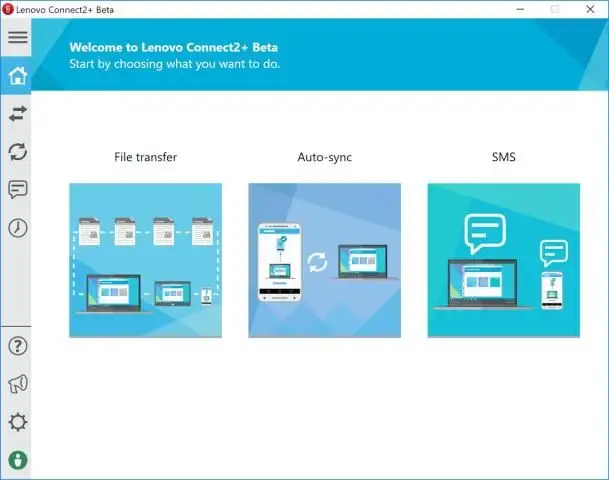Viewport: 609px width, 480px height.
Task: Go to the Home page icon
Action: coord(17,75)
